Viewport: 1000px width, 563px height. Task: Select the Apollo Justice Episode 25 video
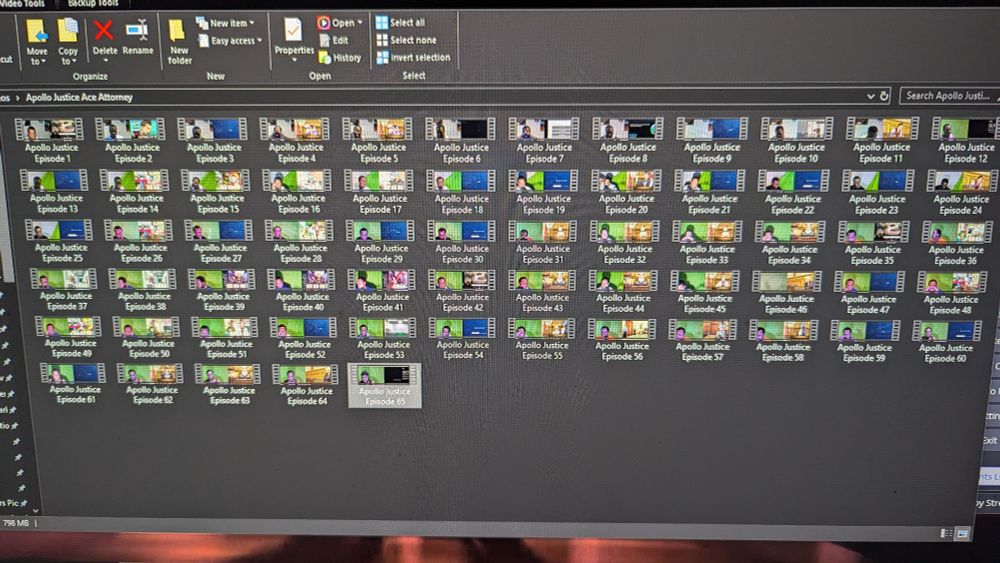(60, 241)
